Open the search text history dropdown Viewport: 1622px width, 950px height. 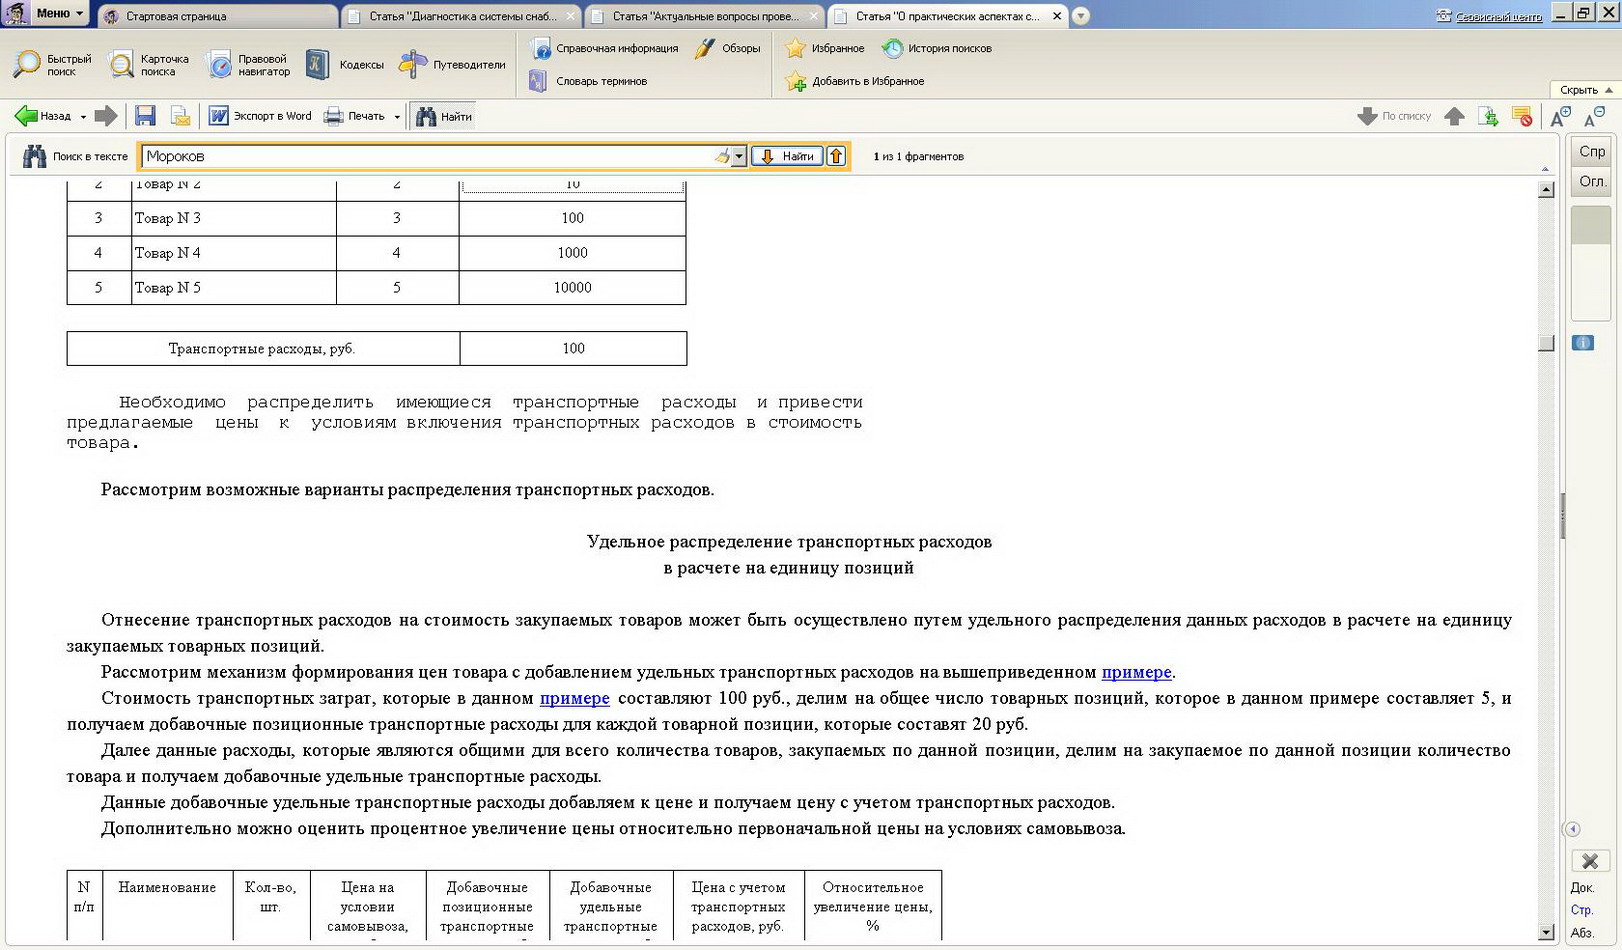[x=739, y=156]
